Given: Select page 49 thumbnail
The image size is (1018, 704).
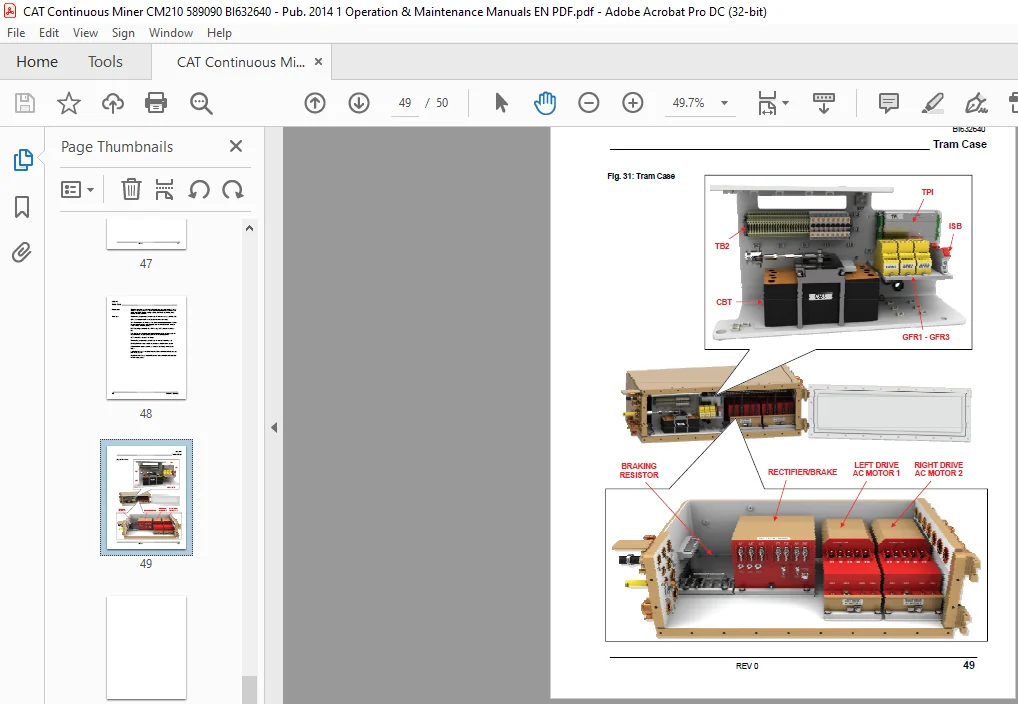Looking at the screenshot, I should 146,497.
